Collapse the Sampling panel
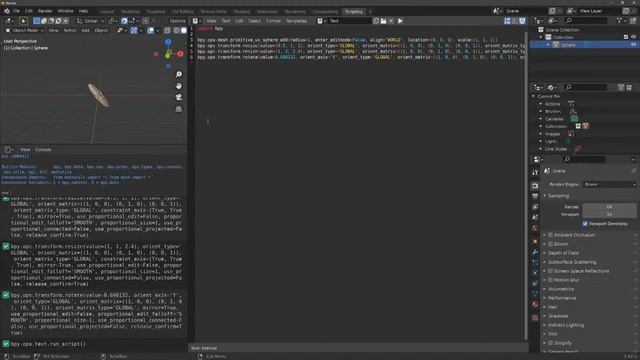The width and height of the screenshot is (640, 360). tap(558, 196)
